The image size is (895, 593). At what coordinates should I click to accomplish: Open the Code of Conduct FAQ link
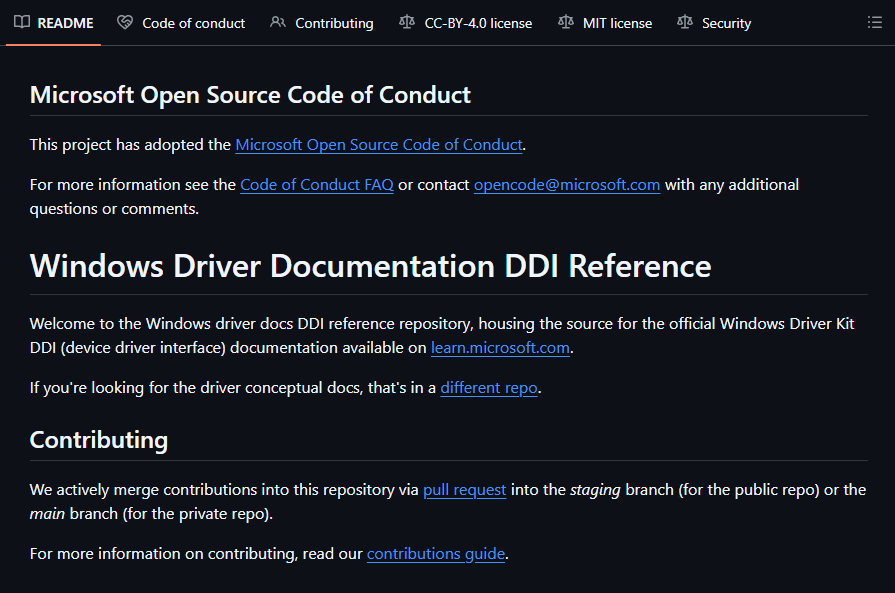317,185
